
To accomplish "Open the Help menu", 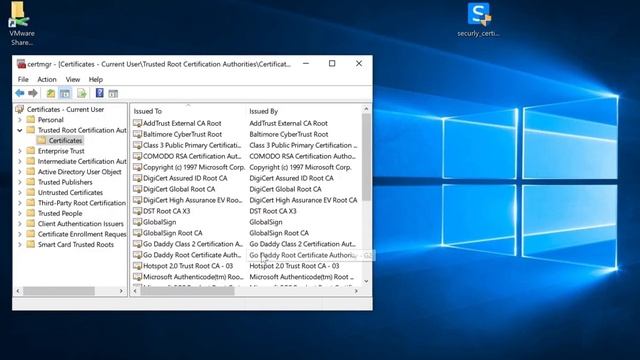I will pyautogui.click(x=96, y=79).
